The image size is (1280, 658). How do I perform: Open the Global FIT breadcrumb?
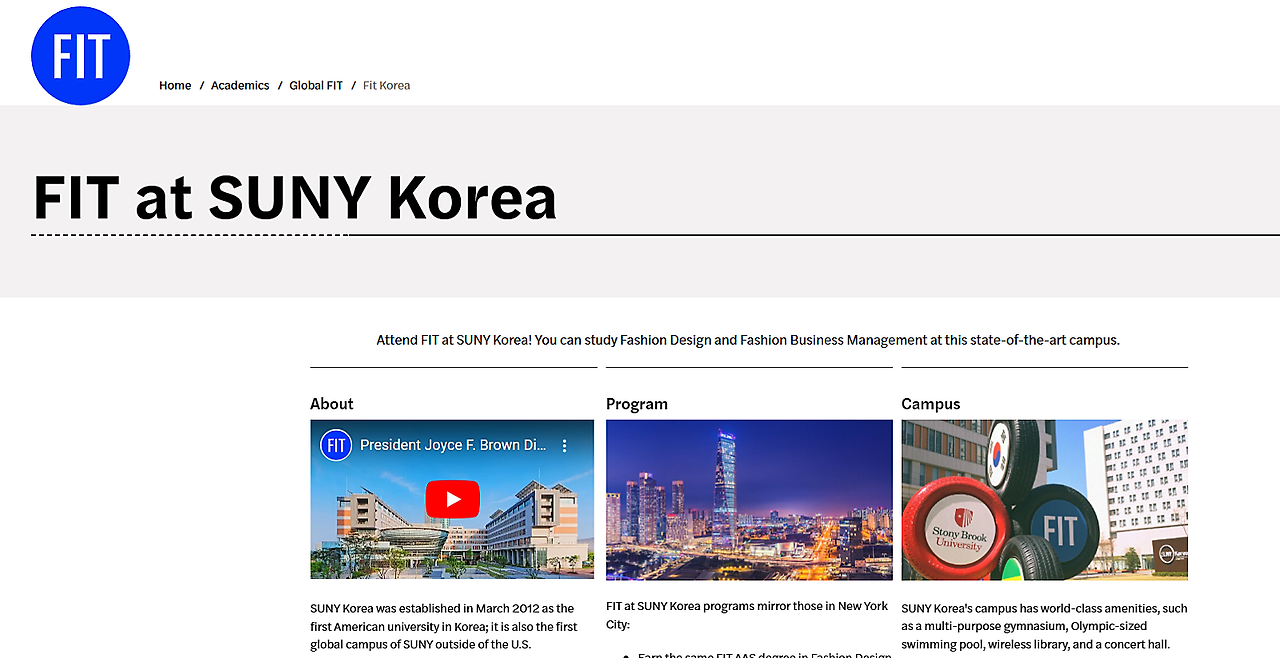click(x=316, y=86)
